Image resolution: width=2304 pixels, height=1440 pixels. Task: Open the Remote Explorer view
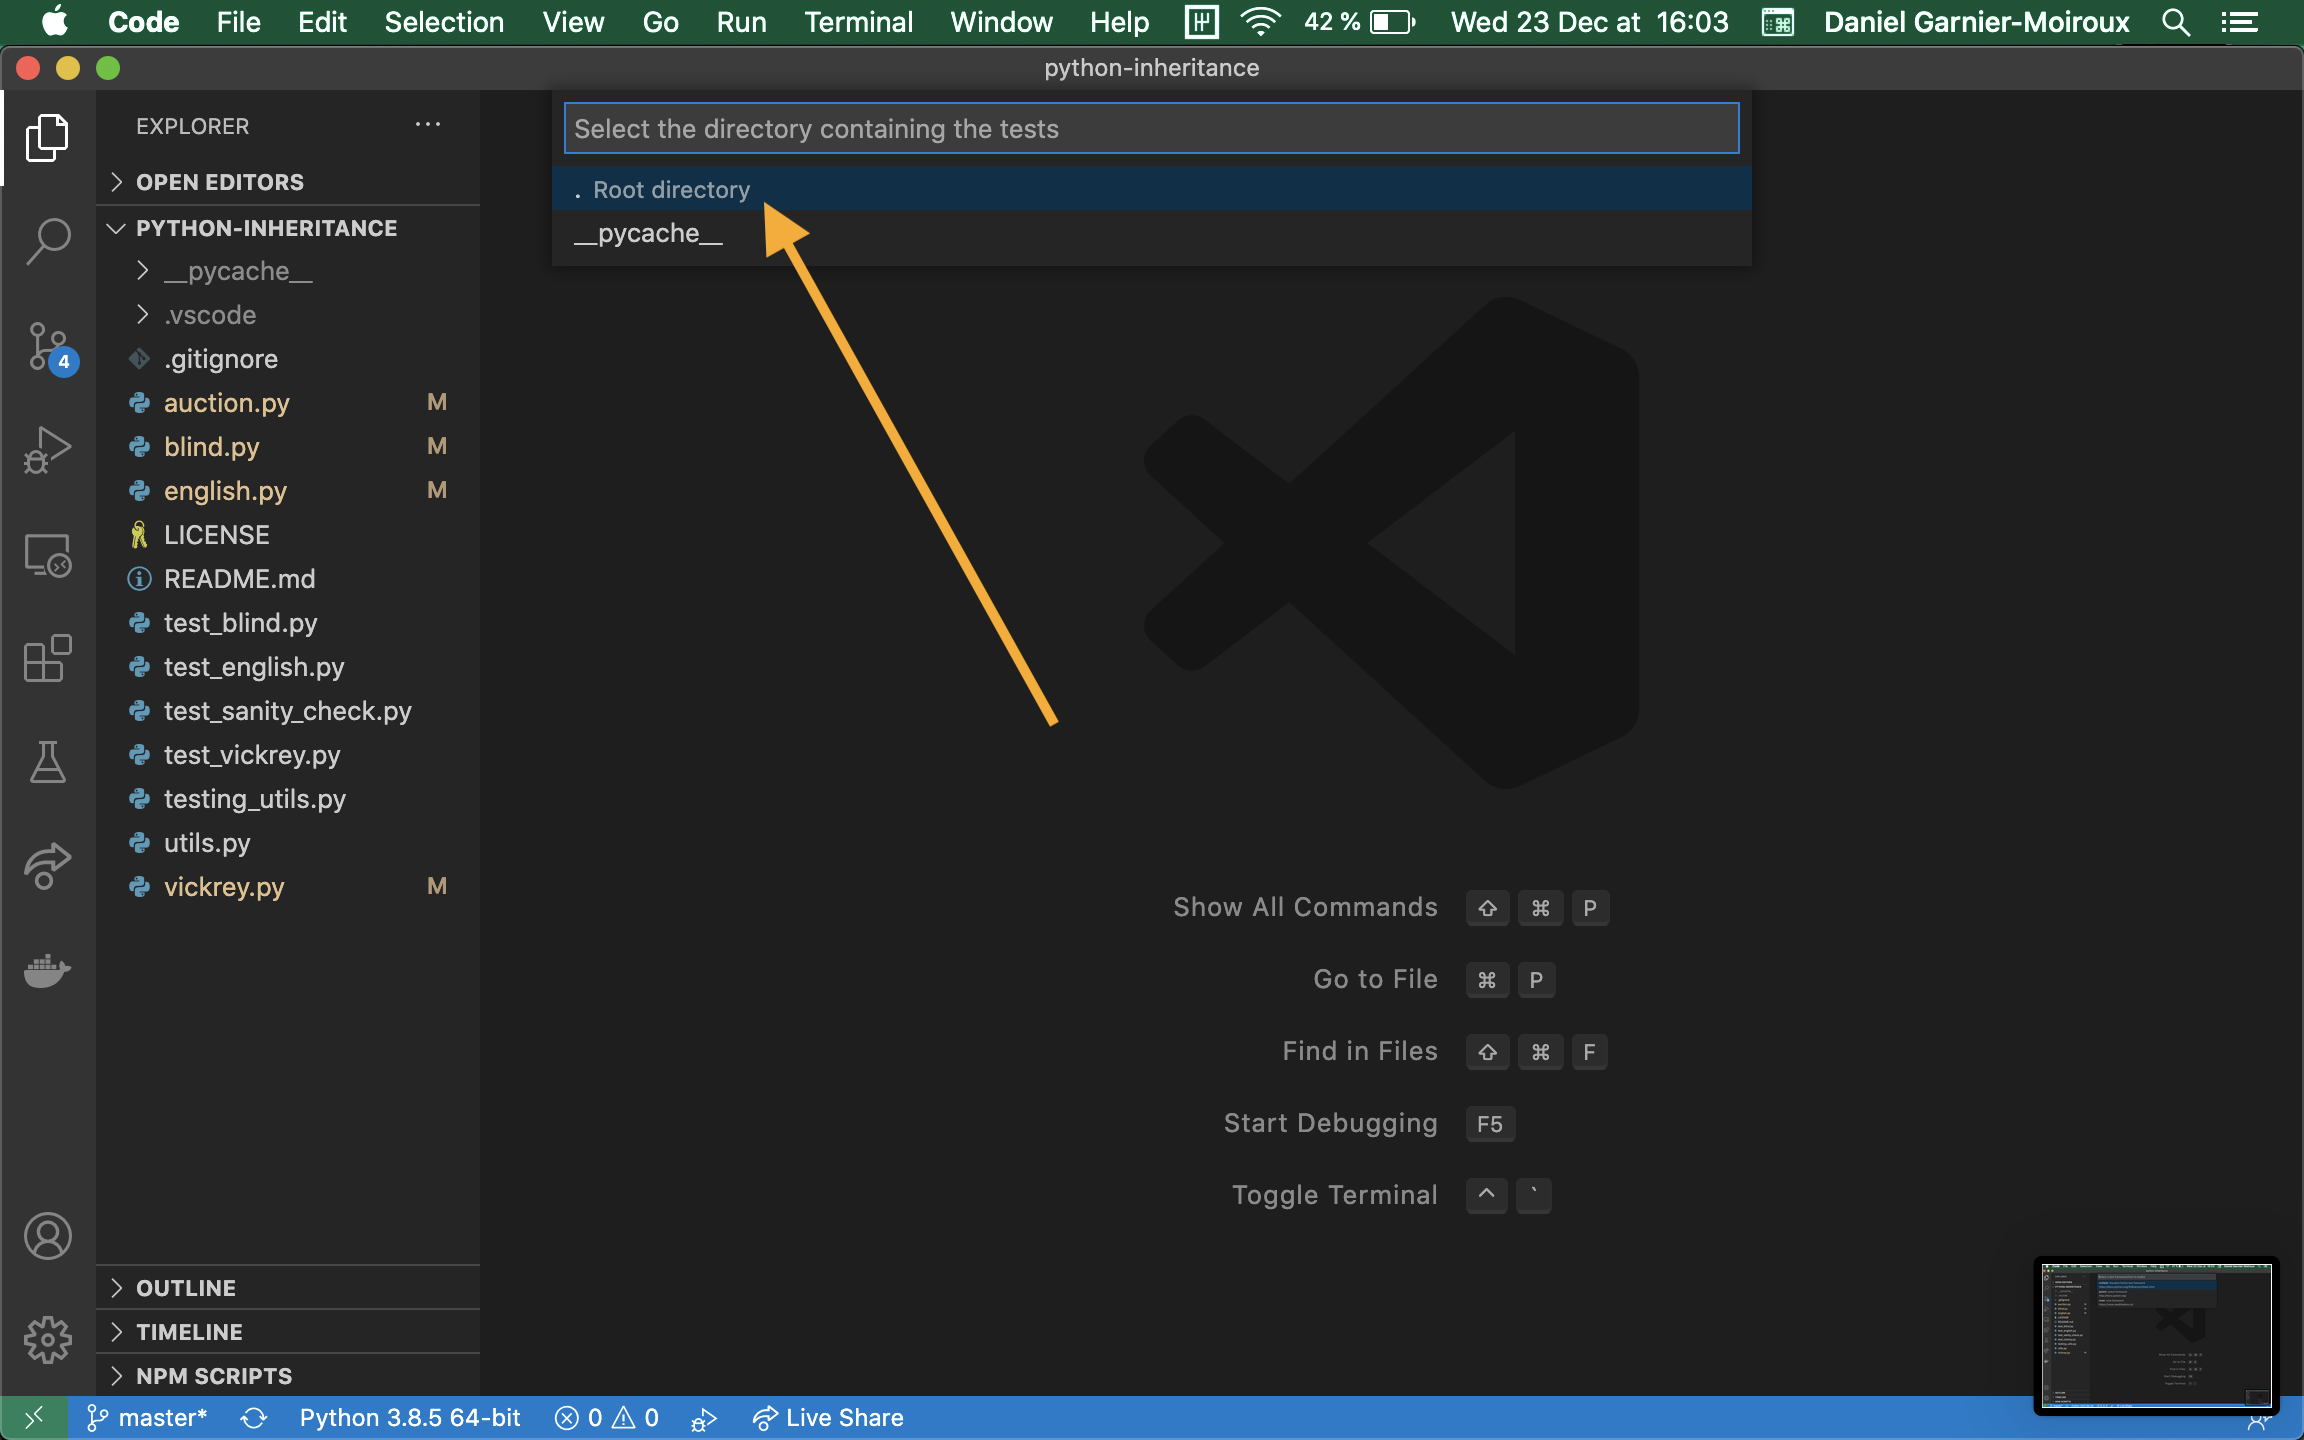(47, 555)
